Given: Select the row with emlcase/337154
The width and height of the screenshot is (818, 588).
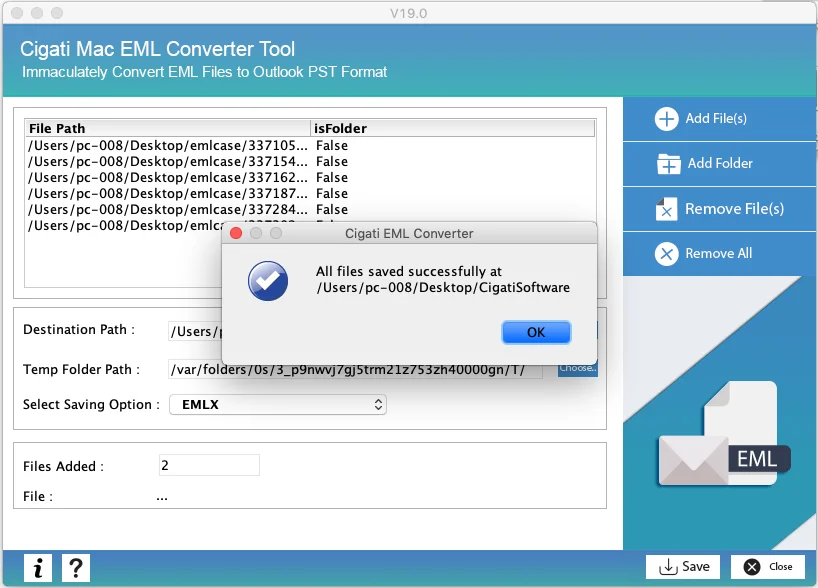Looking at the screenshot, I should click(x=310, y=161).
